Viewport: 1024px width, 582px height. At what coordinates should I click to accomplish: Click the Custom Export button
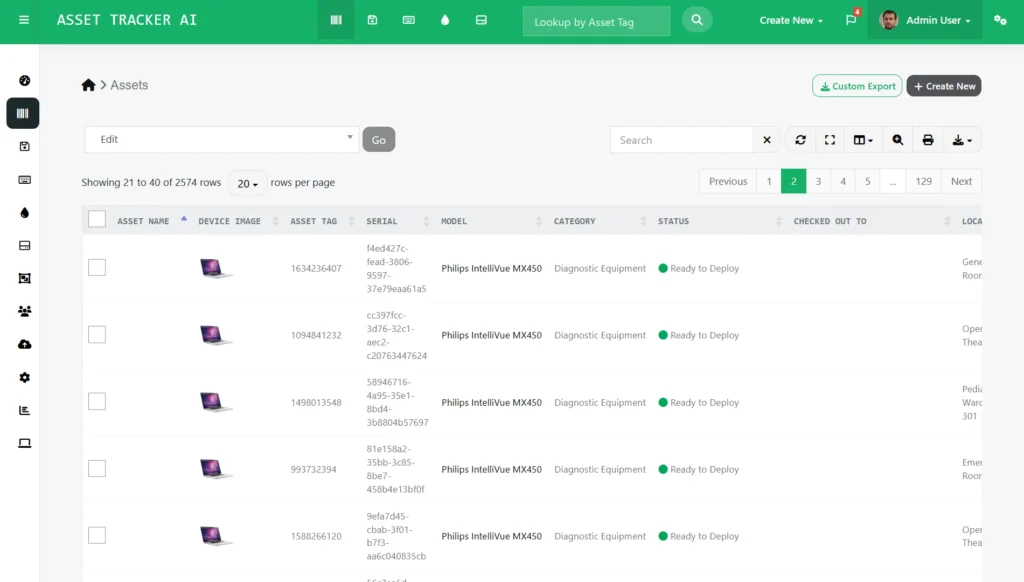(857, 86)
